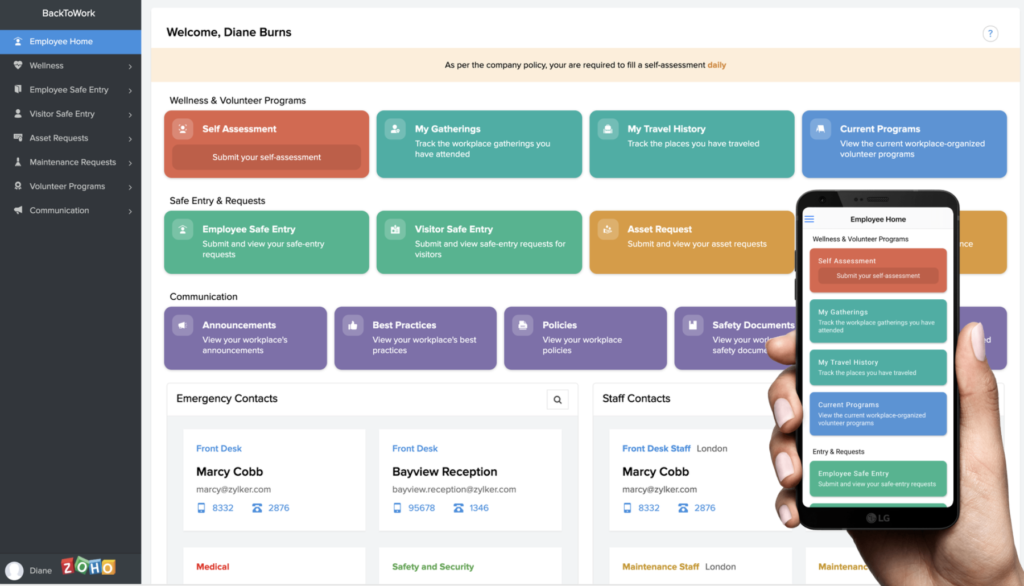1024x586 pixels.
Task: Open Maintenance Requests in the sidebar
Action: pyautogui.click(x=72, y=162)
